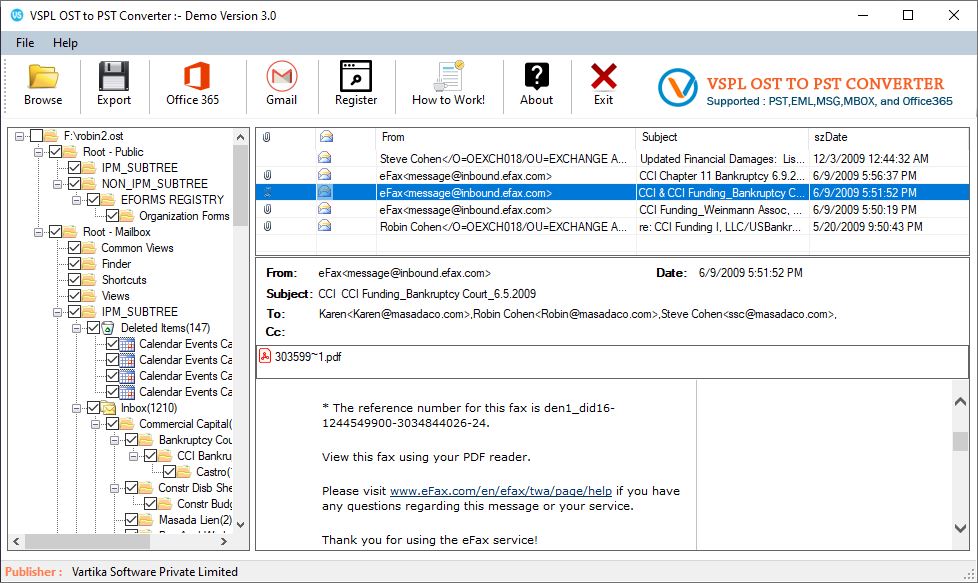
Task: Select the CCI Funding_Weinmann Assoc email
Action: click(612, 210)
